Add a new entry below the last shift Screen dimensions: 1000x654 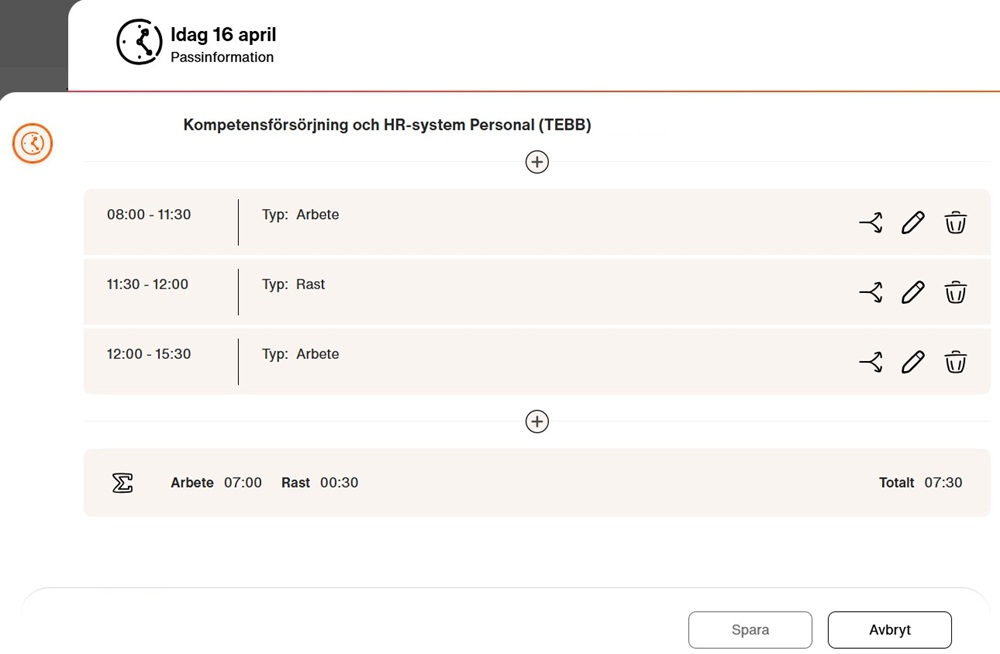click(x=537, y=421)
